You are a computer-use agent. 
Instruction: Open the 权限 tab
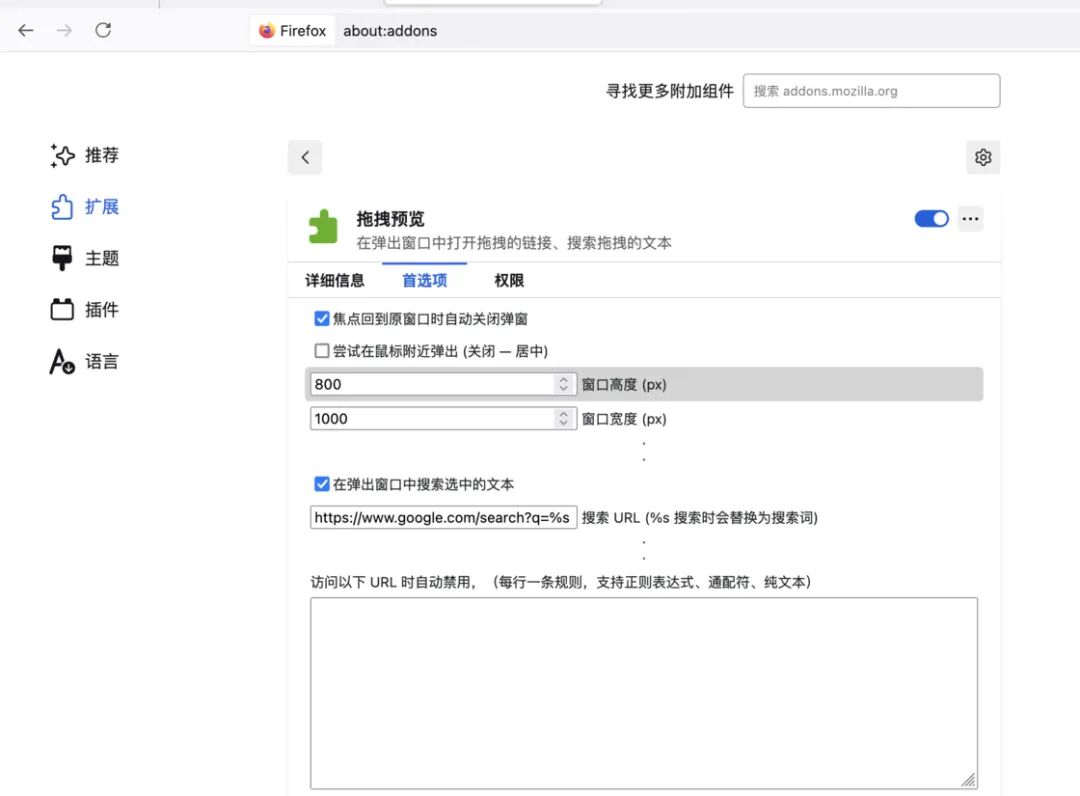coord(509,280)
